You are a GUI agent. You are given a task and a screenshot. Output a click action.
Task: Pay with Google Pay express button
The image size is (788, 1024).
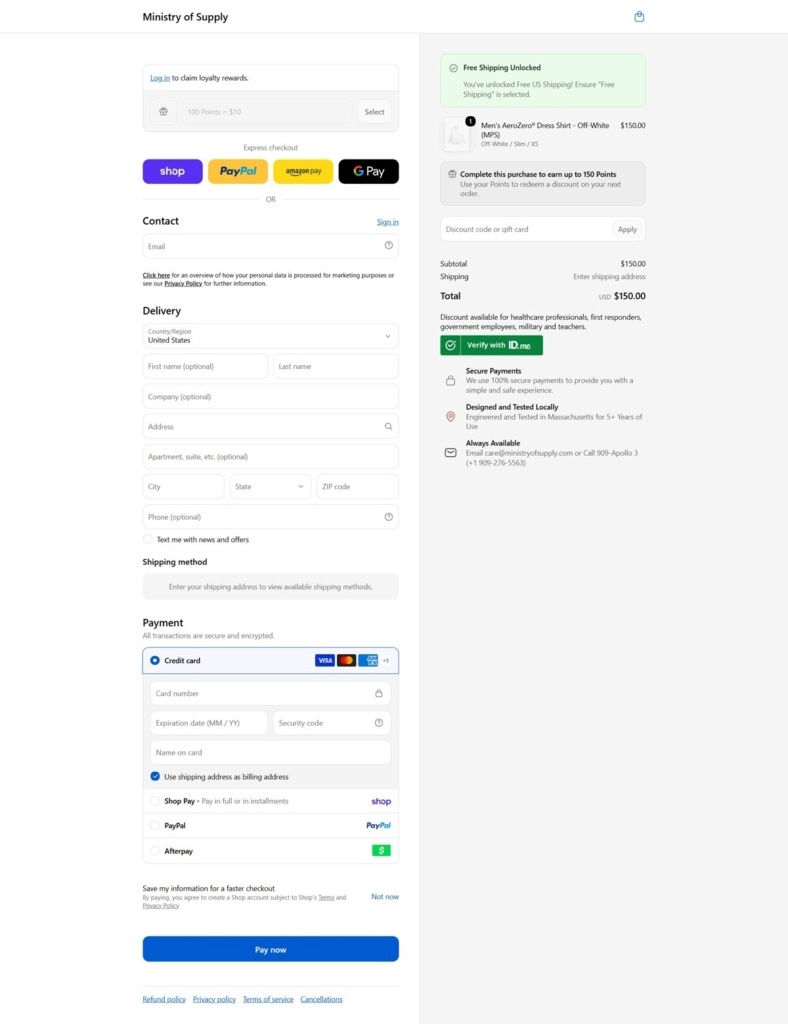[x=368, y=171]
